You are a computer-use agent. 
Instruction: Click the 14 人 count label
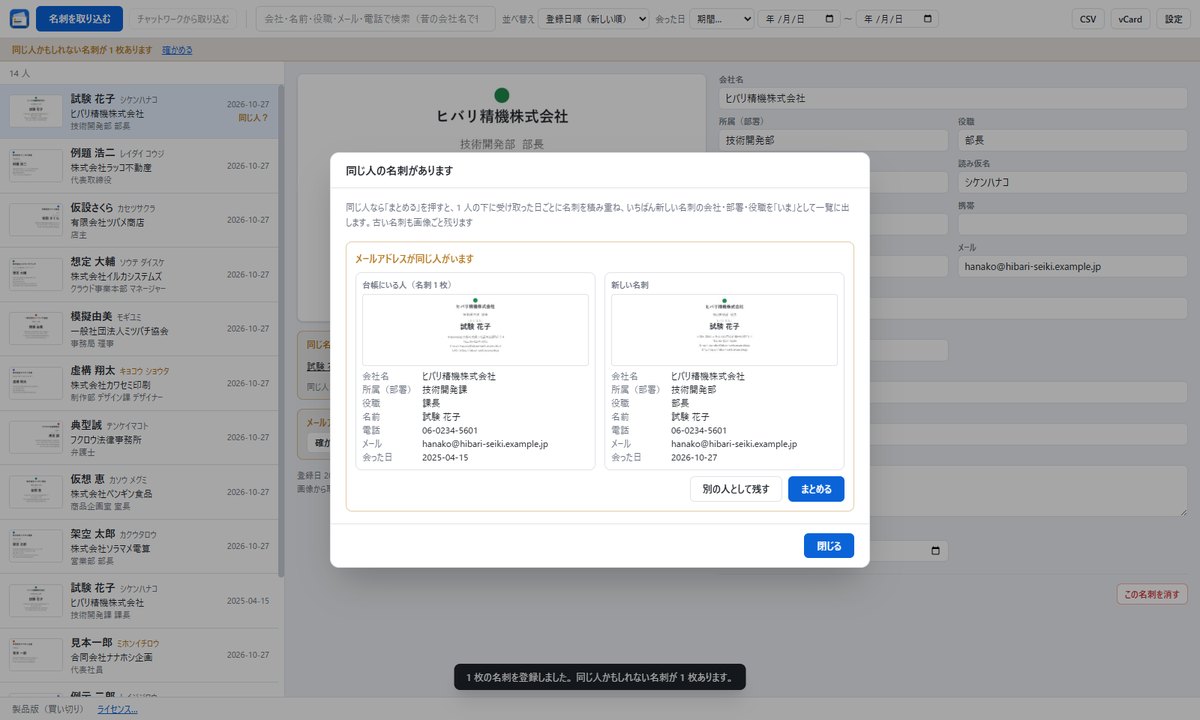(20, 74)
